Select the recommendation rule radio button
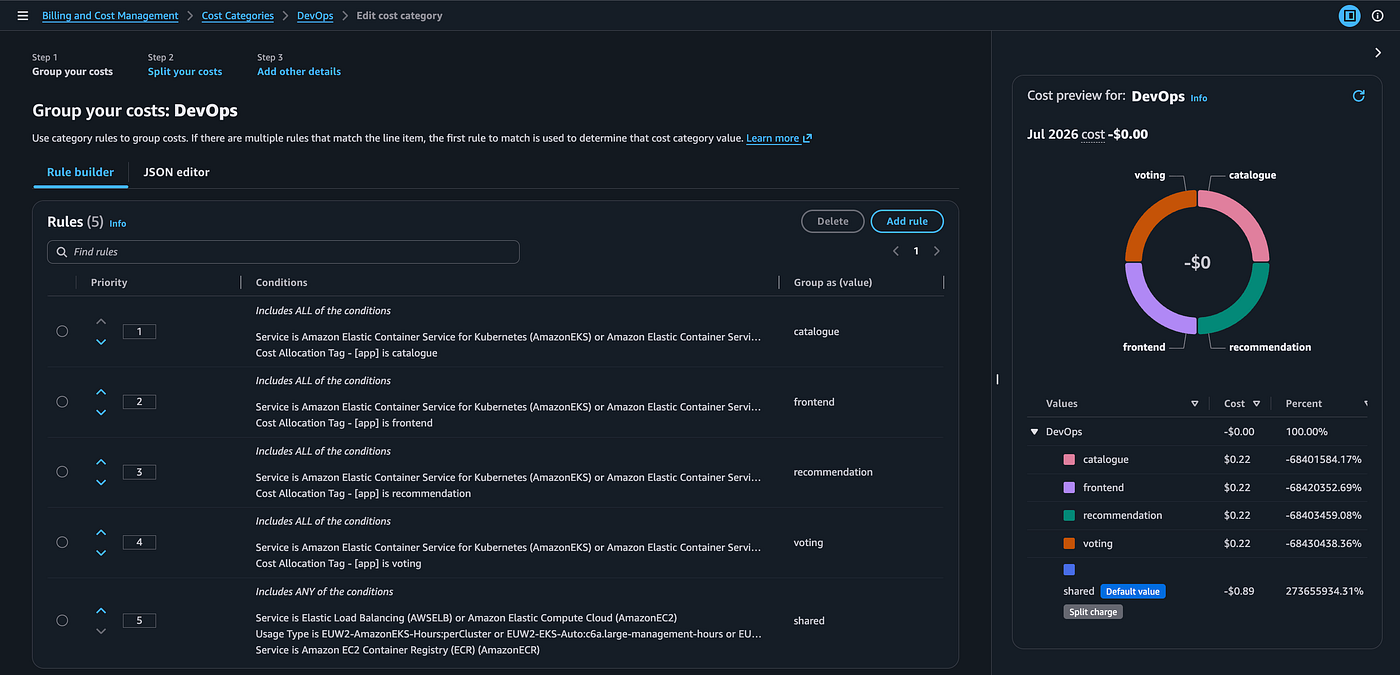Image resolution: width=1400 pixels, height=675 pixels. pyautogui.click(x=62, y=471)
